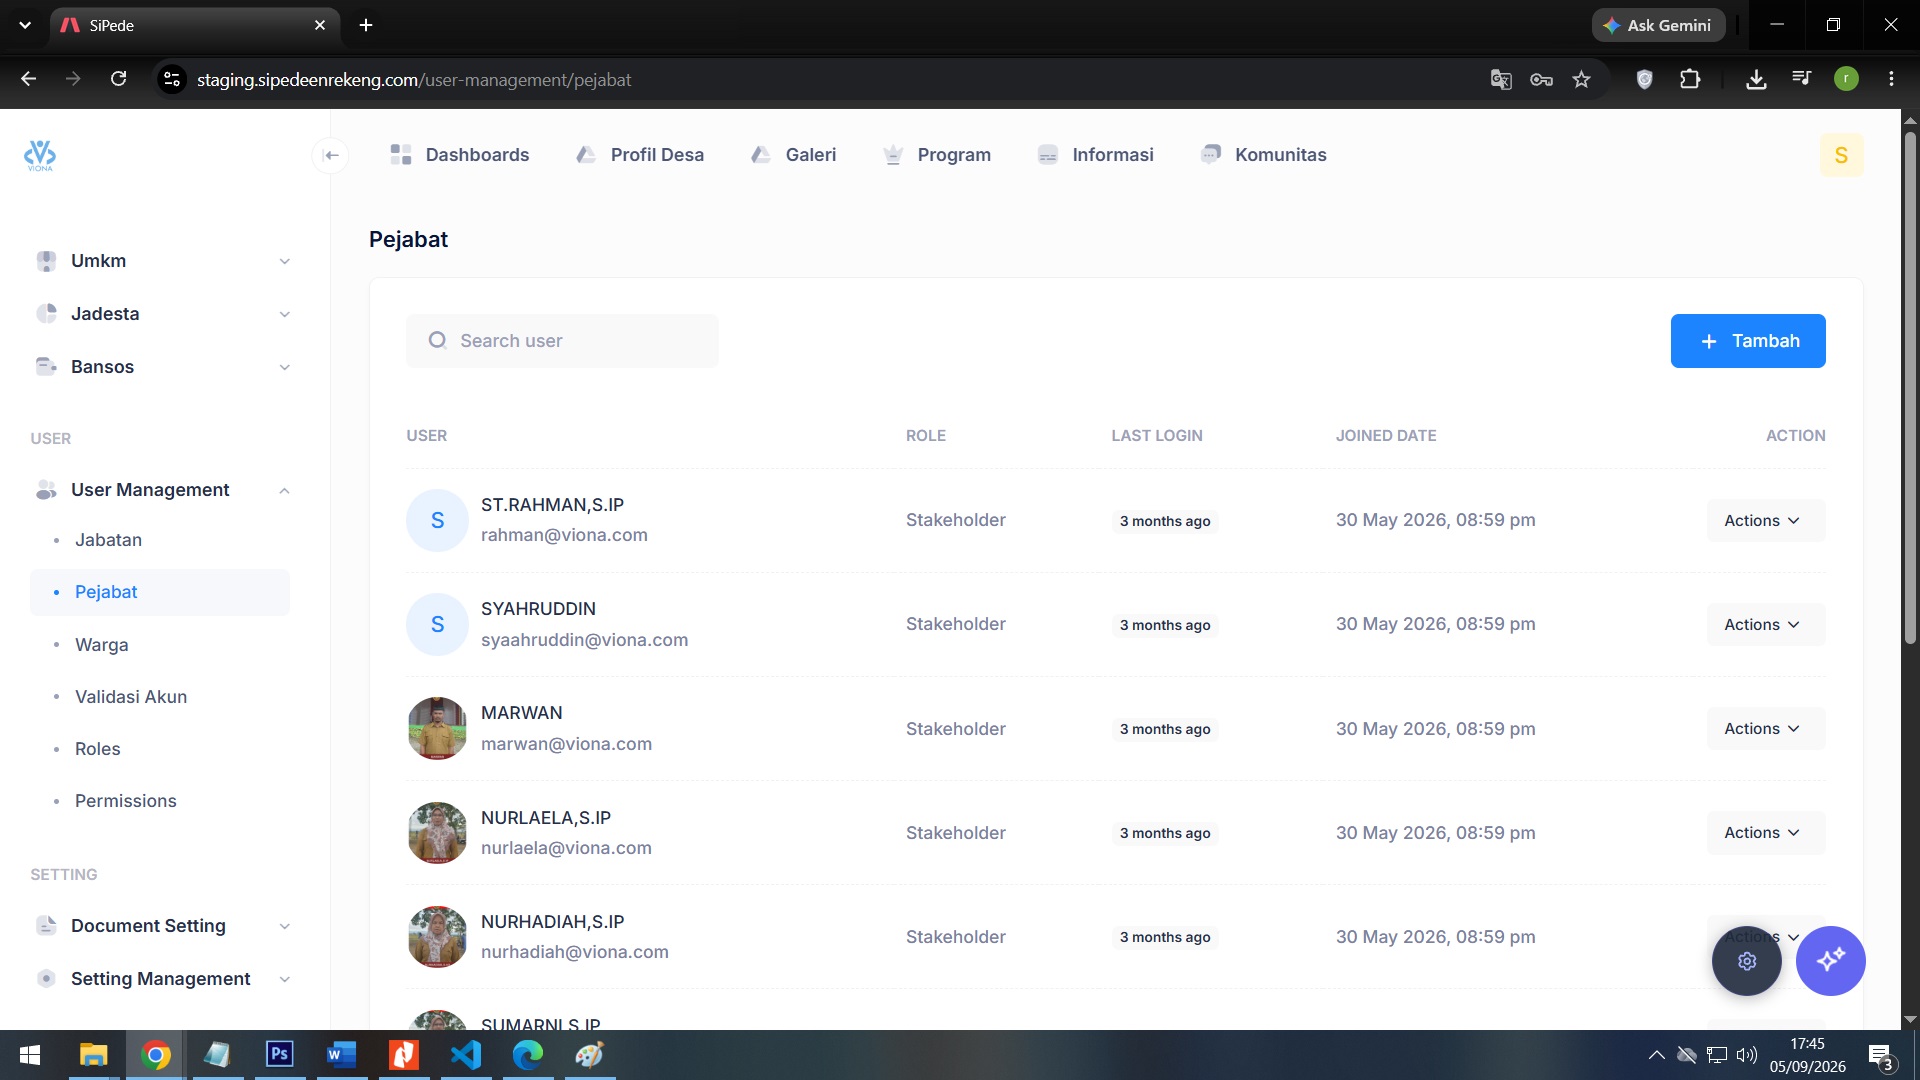Click MARWAN's profile photo thumbnail
The width and height of the screenshot is (1920, 1080).
pyautogui.click(x=437, y=729)
